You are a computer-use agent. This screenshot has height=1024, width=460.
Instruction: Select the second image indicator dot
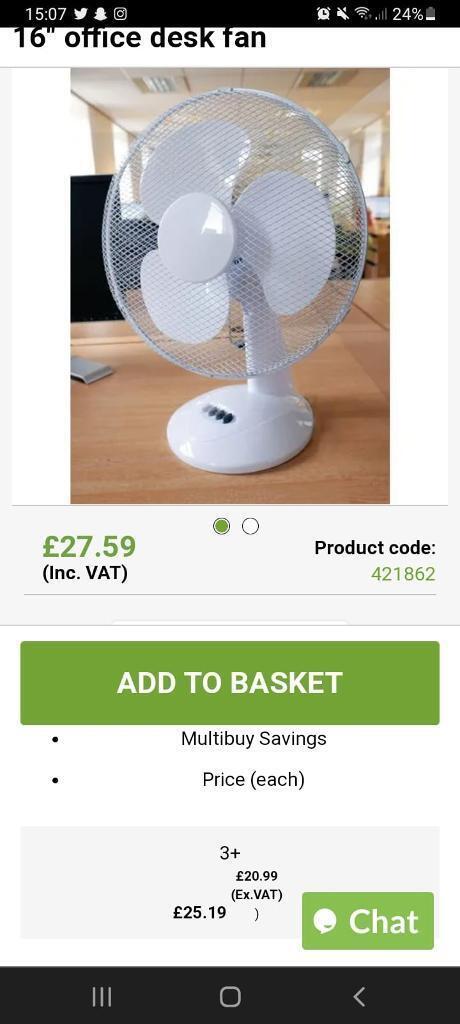coord(250,526)
